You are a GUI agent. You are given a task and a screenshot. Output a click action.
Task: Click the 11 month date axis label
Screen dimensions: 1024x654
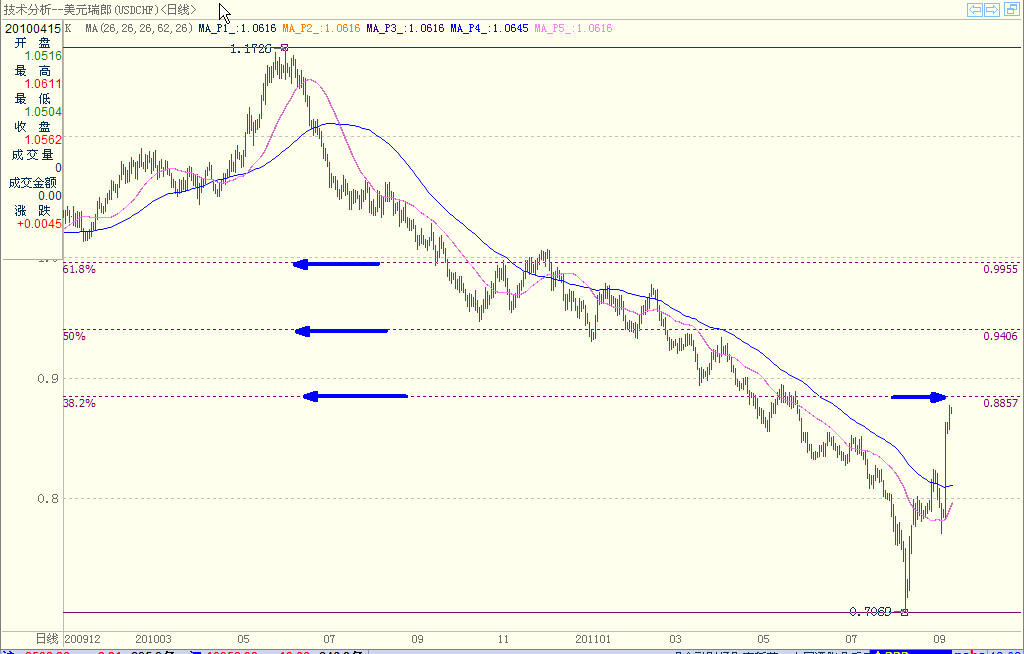pyautogui.click(x=503, y=638)
